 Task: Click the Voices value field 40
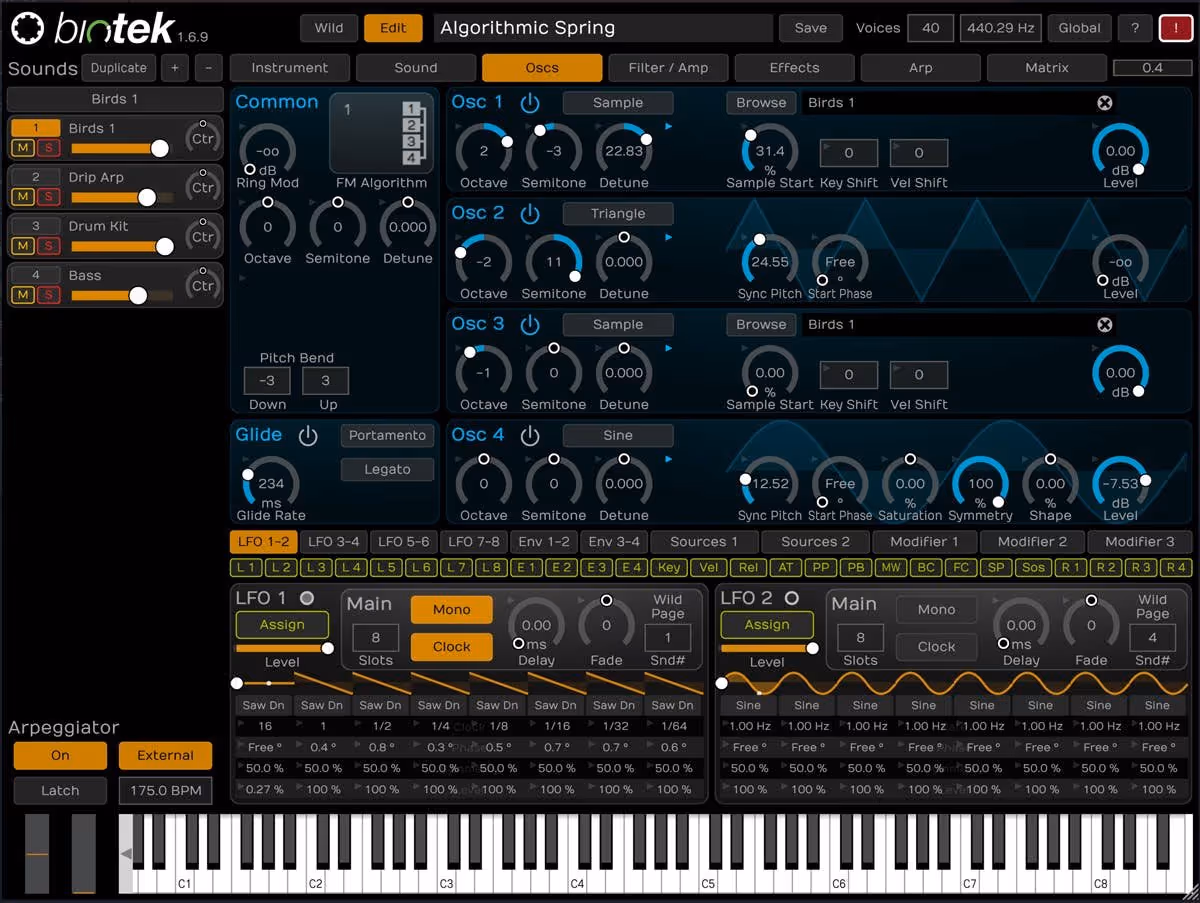pos(930,28)
